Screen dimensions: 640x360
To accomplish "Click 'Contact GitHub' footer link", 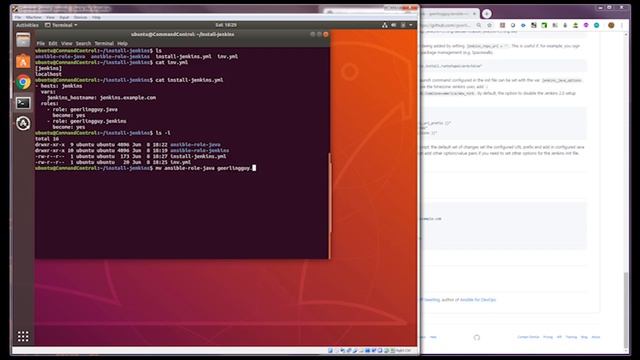I will pos(528,337).
